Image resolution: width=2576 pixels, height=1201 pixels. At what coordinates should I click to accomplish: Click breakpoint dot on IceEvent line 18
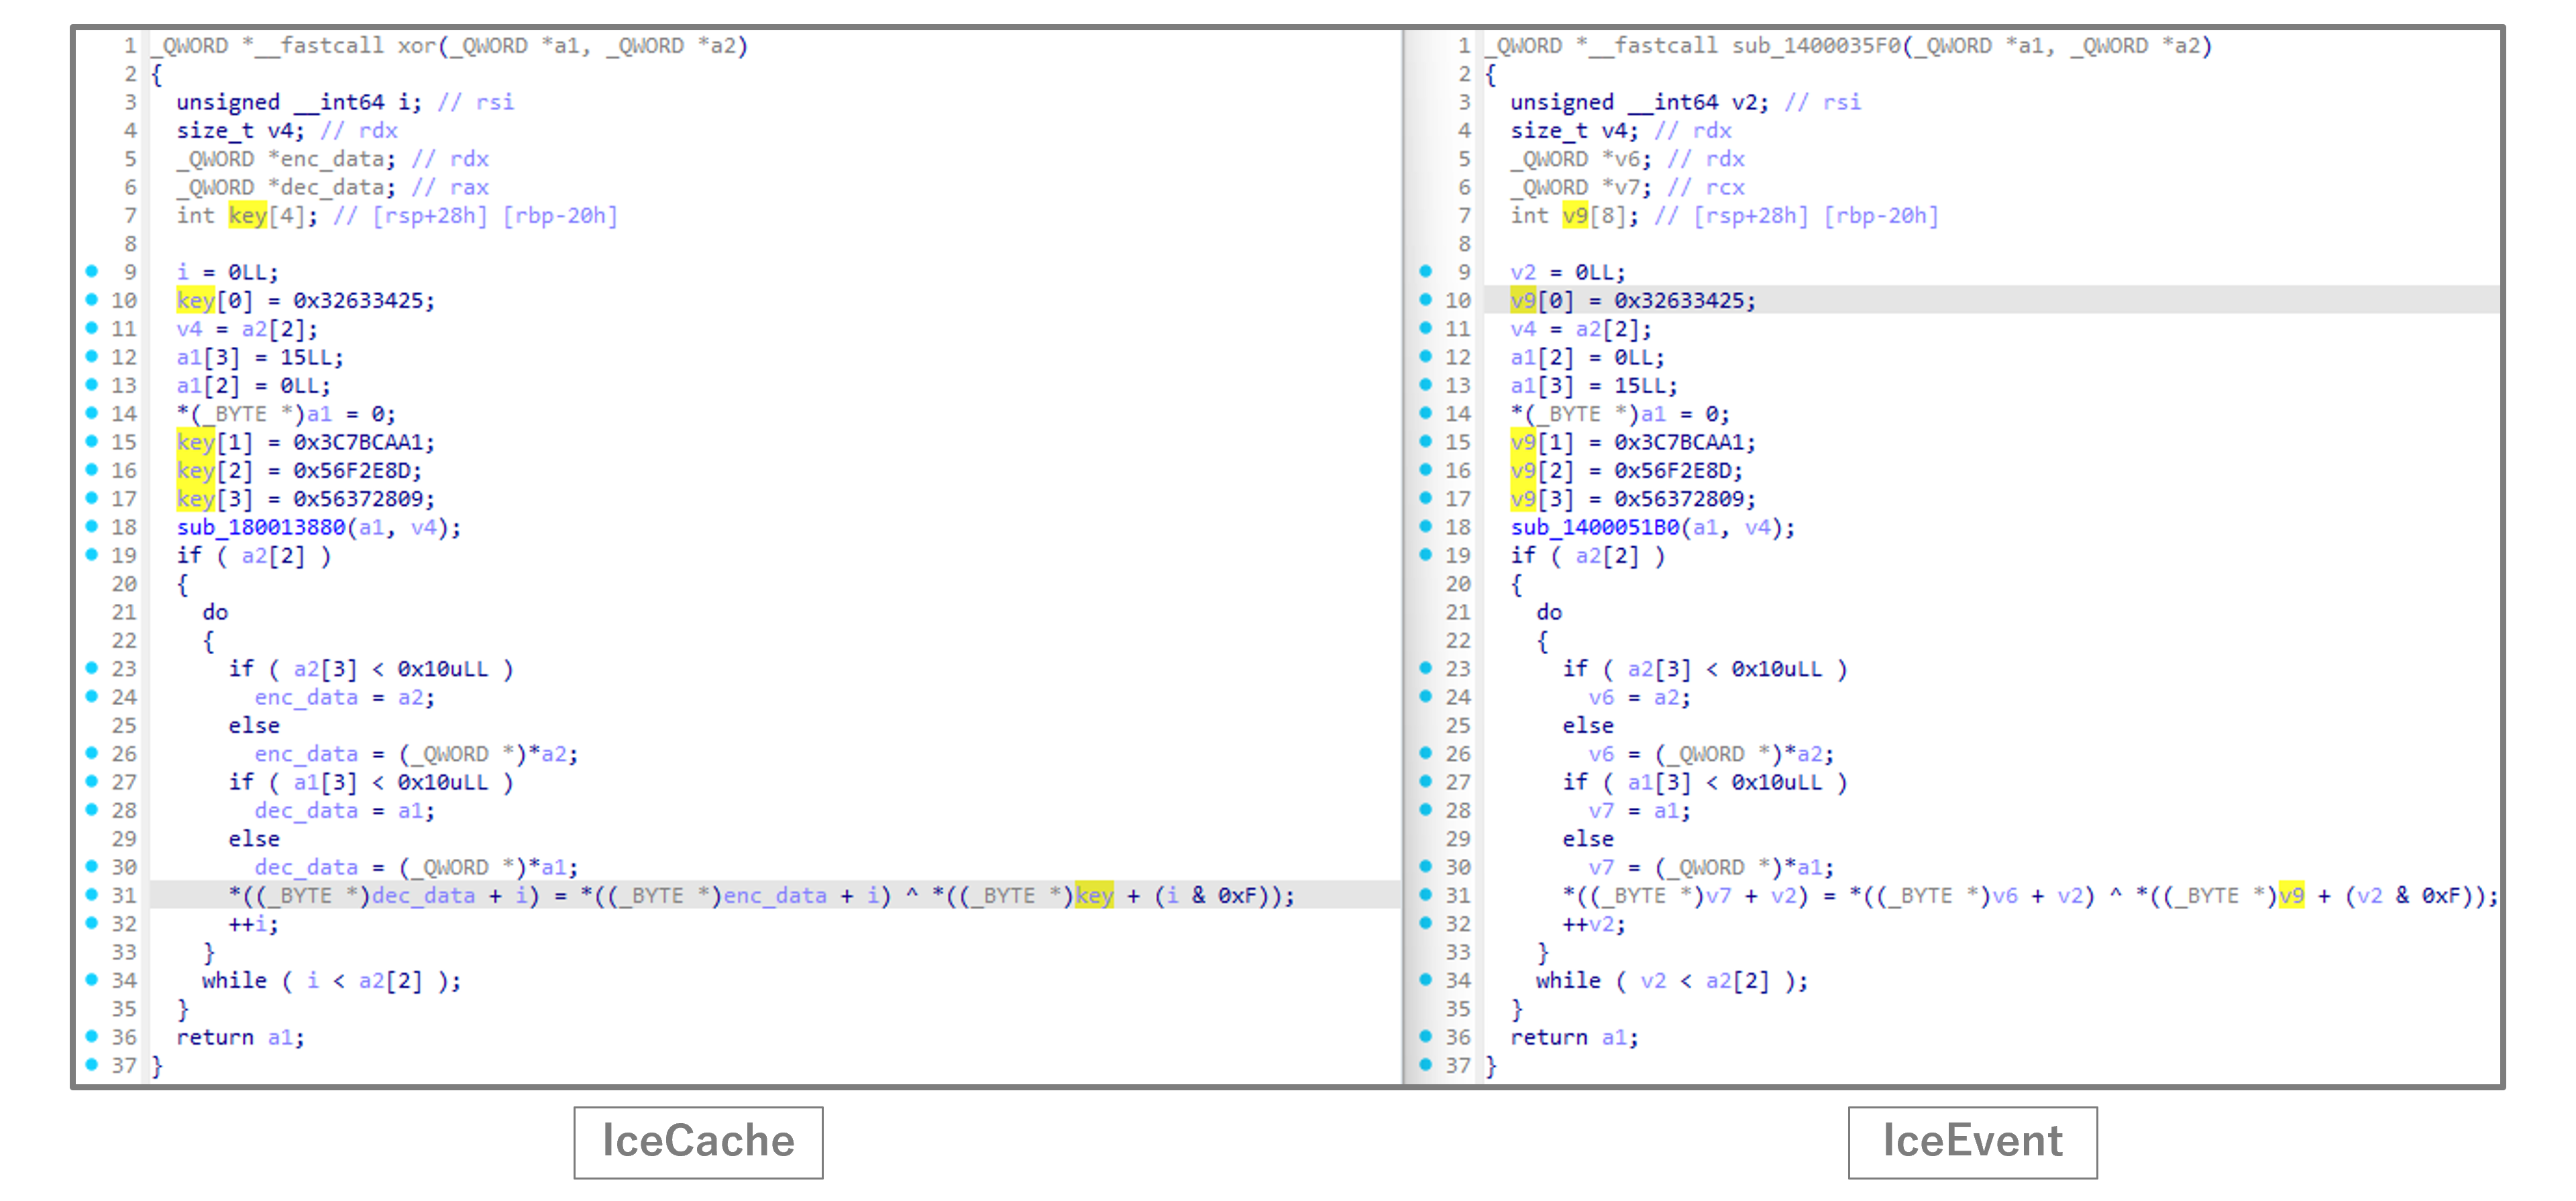point(1426,526)
